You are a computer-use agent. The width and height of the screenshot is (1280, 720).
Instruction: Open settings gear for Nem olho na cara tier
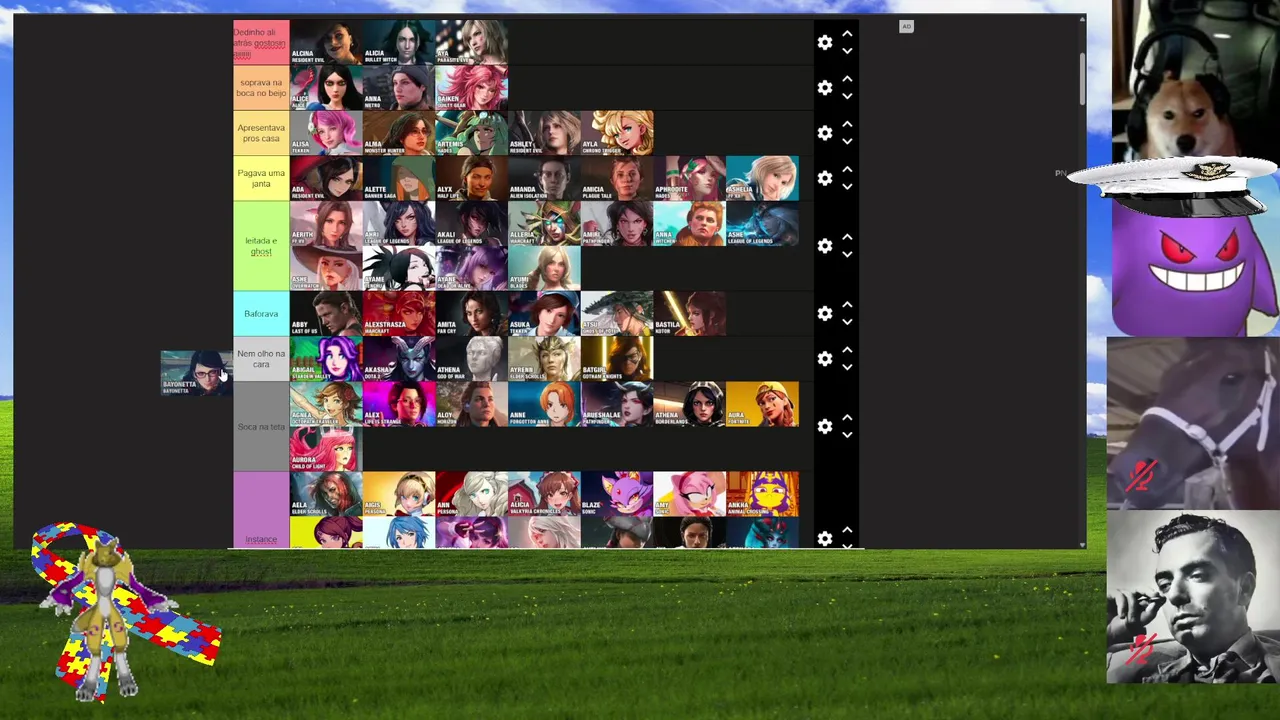point(824,359)
